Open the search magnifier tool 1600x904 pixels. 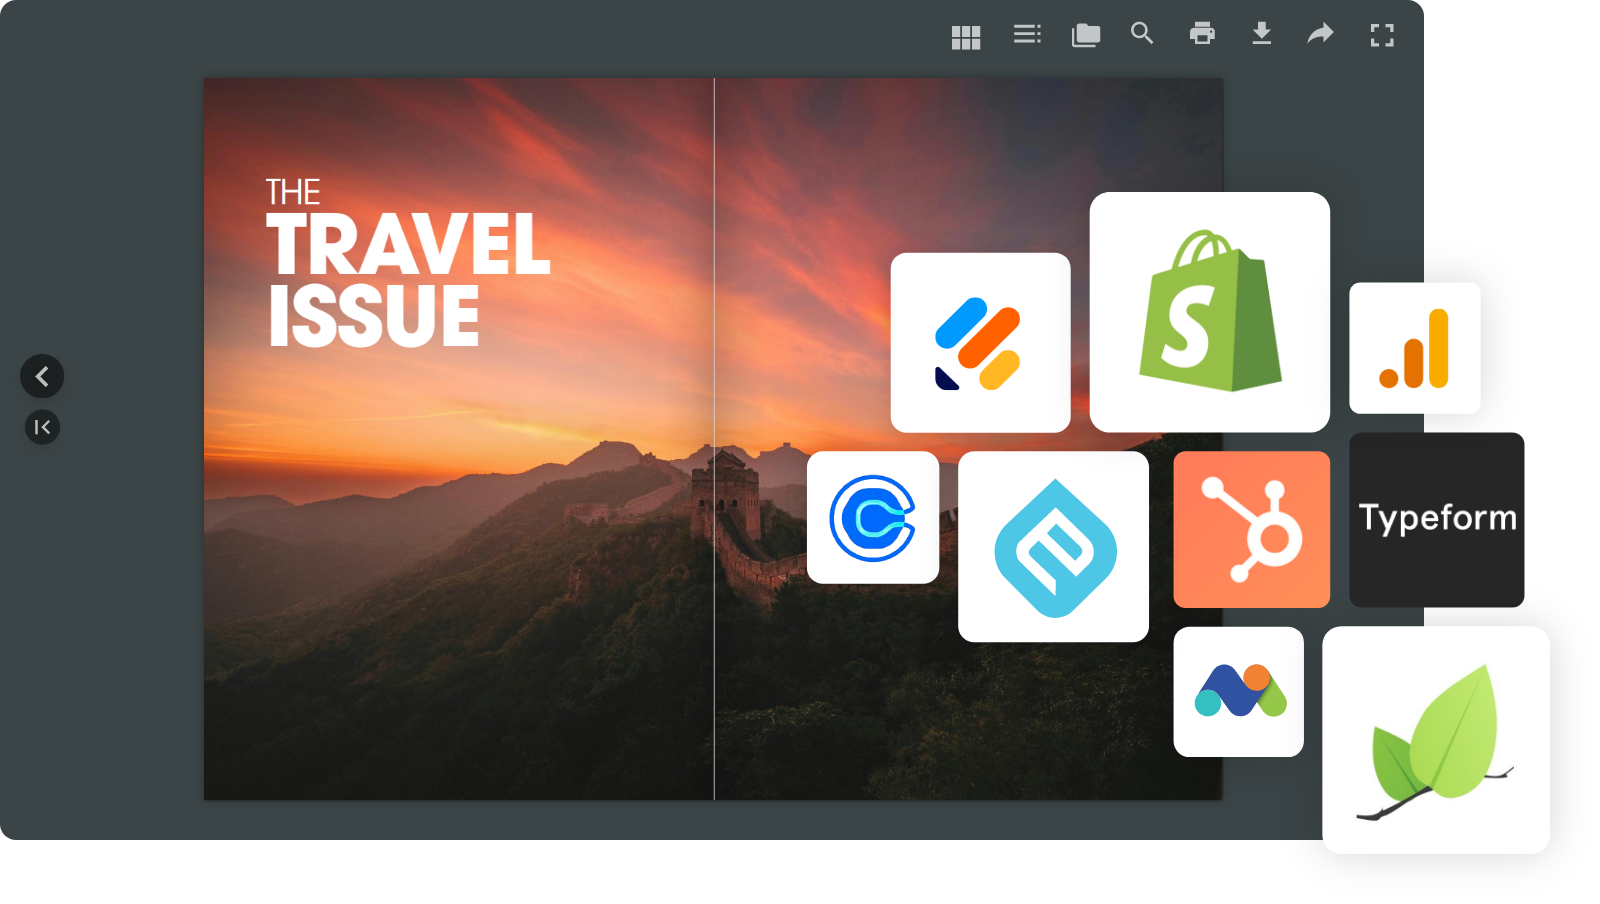1142,34
